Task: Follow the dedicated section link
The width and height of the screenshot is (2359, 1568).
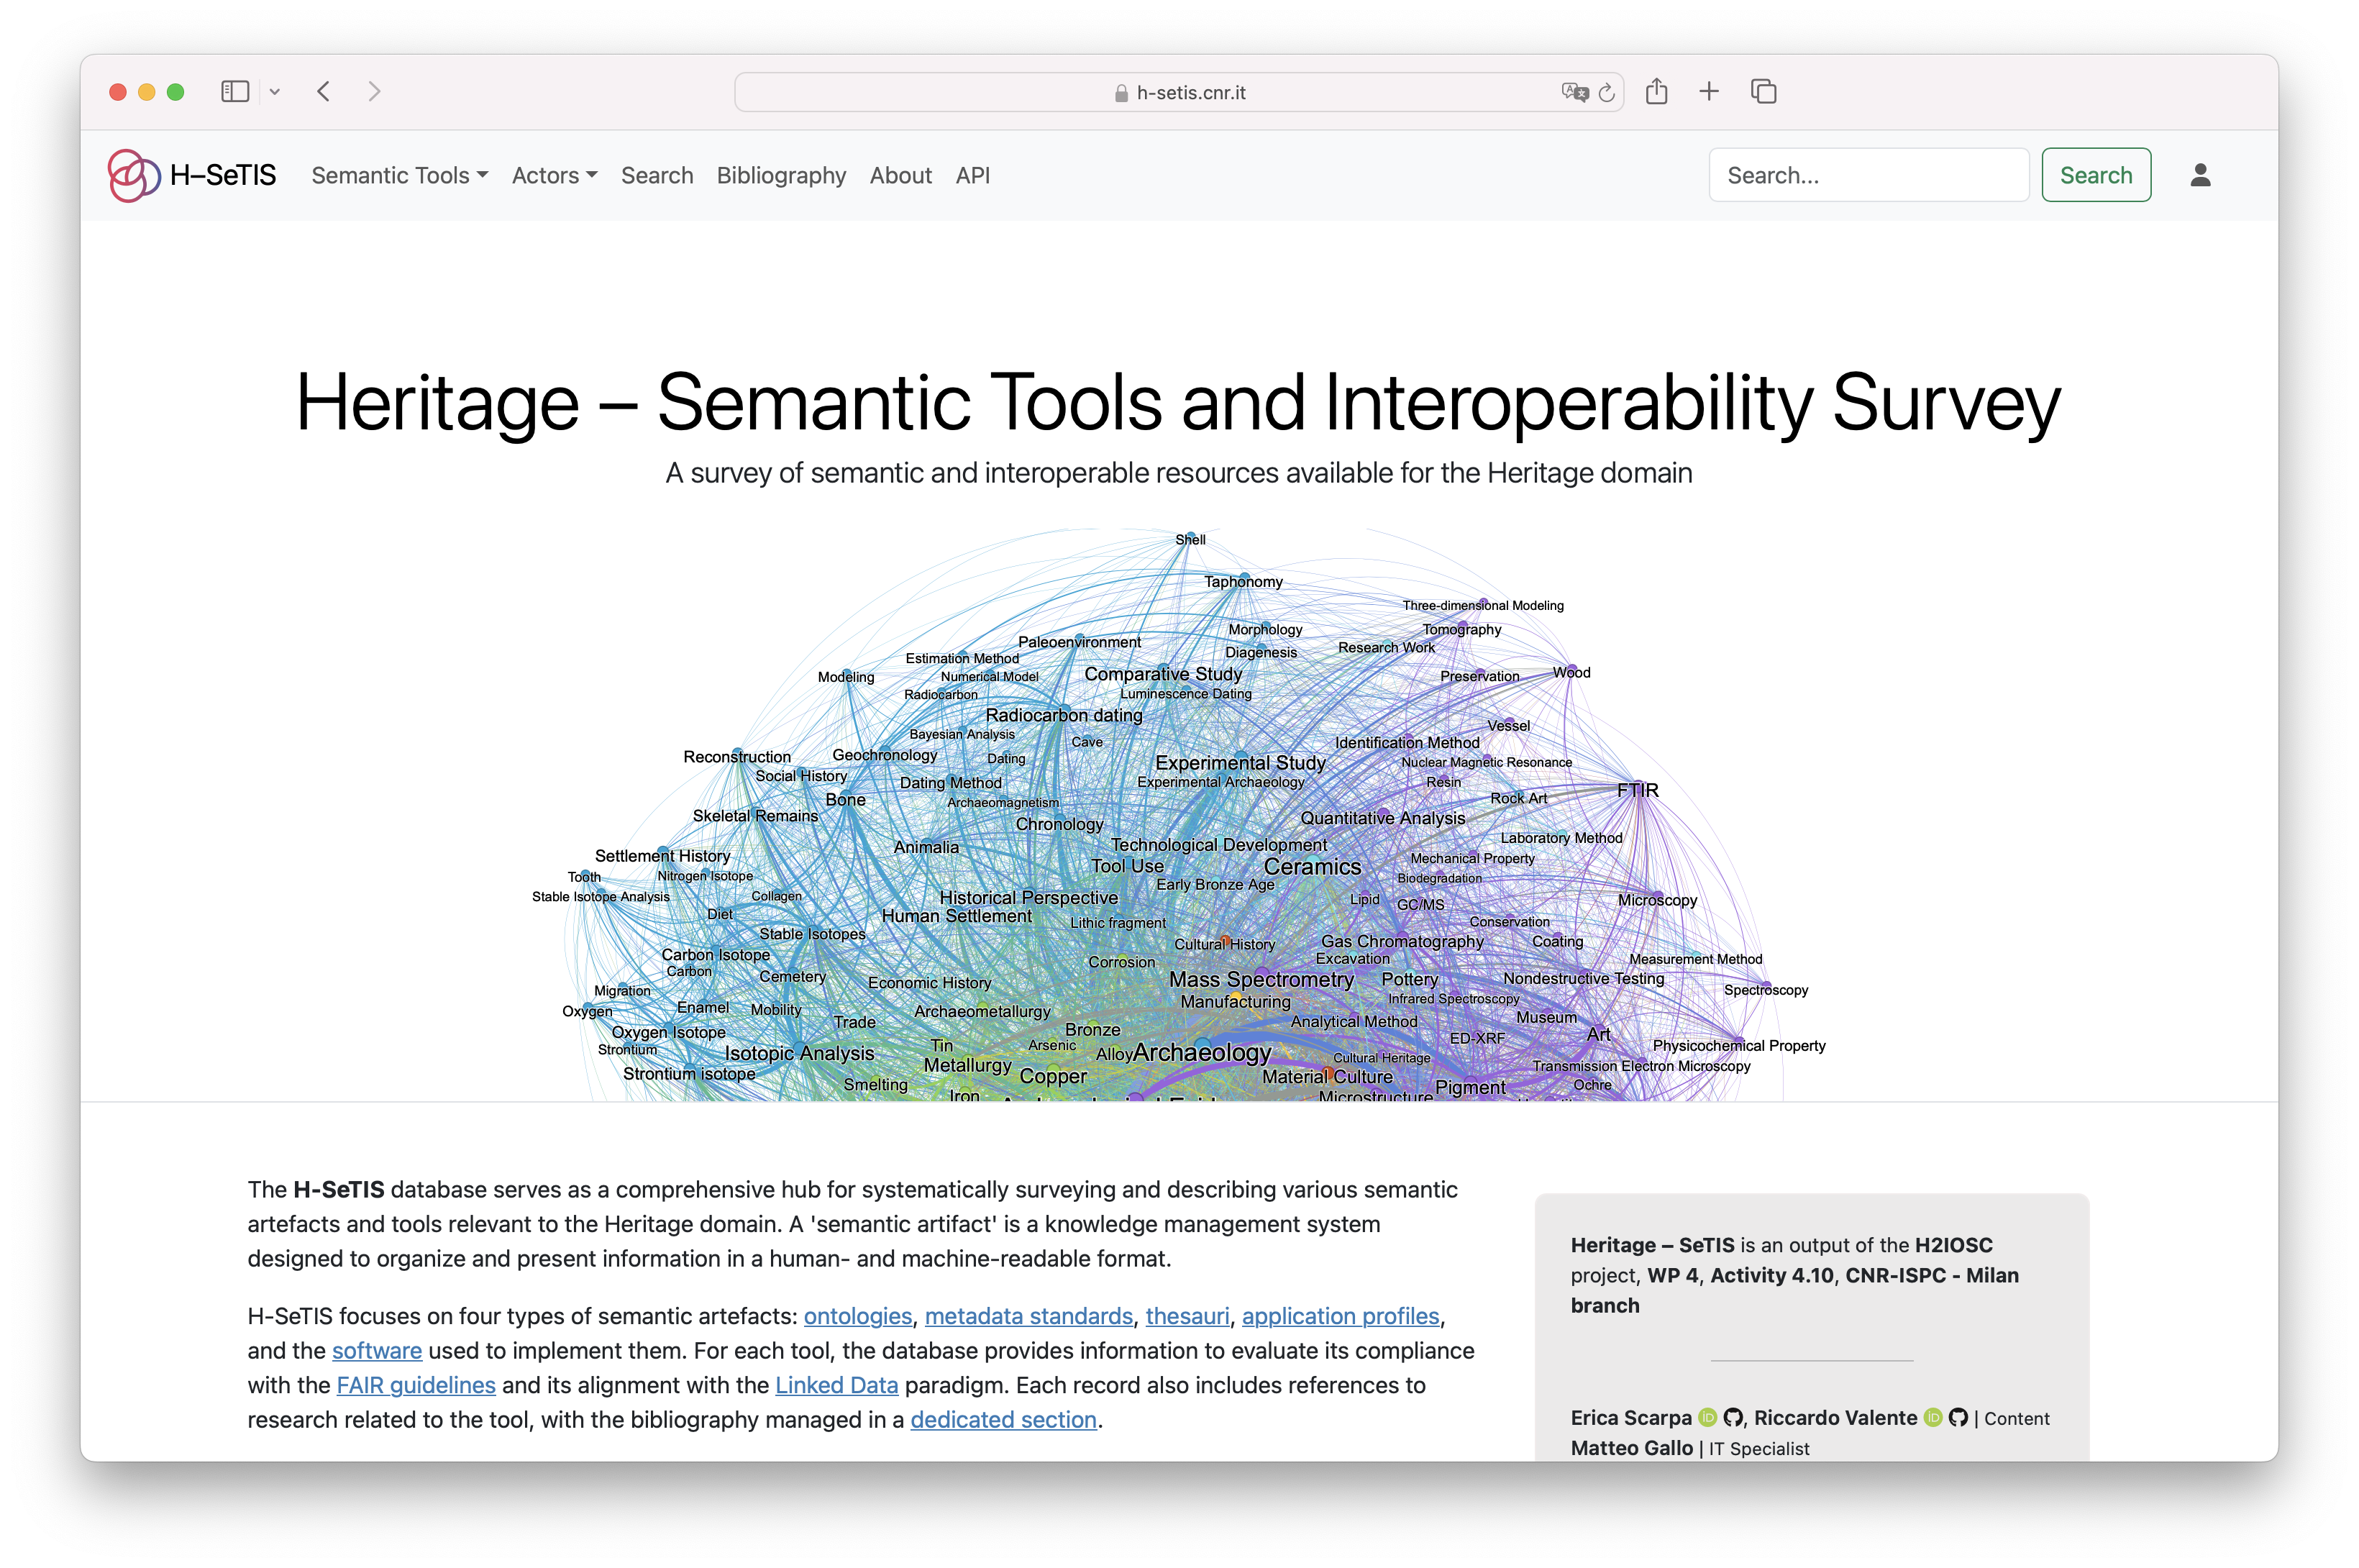Action: click(x=1003, y=1419)
